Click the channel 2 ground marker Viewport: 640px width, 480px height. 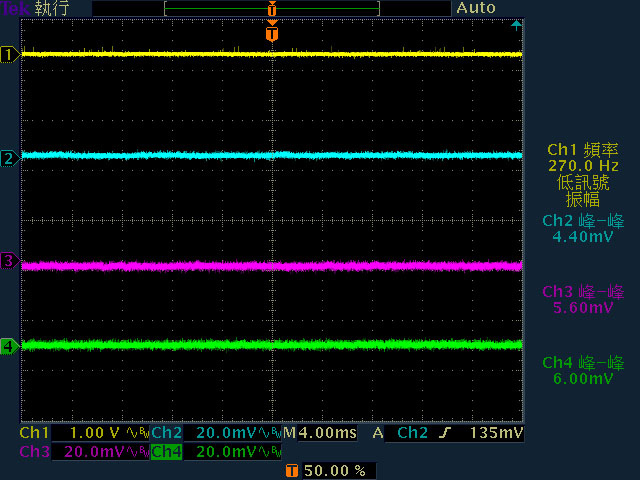10,158
